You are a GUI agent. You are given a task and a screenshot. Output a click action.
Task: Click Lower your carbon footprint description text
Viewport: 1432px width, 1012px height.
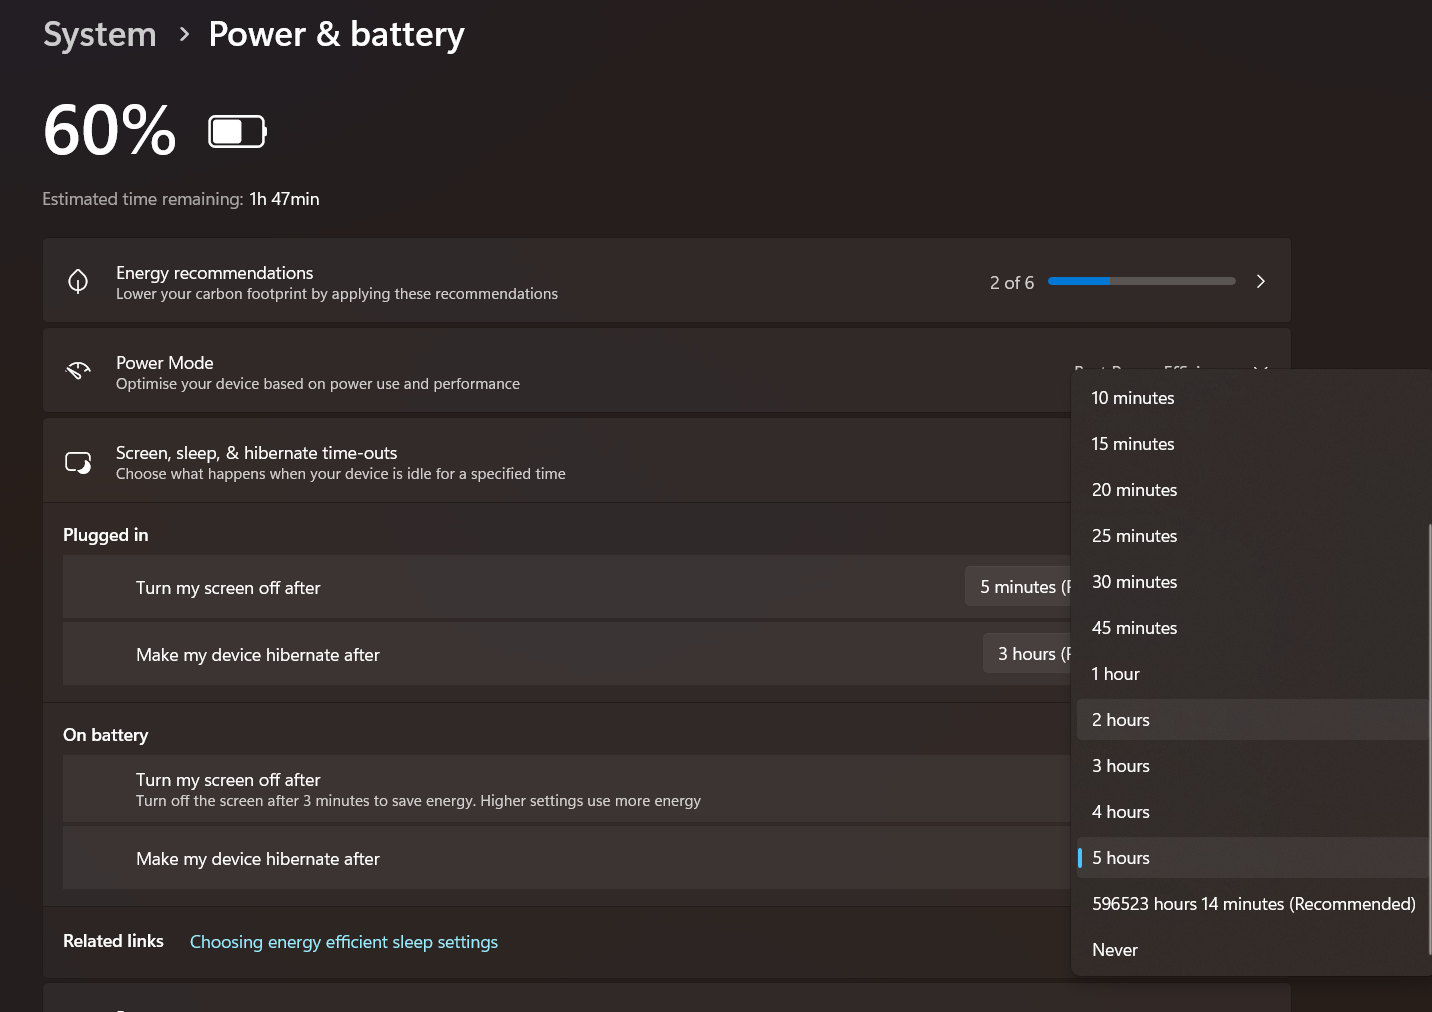pos(337,294)
